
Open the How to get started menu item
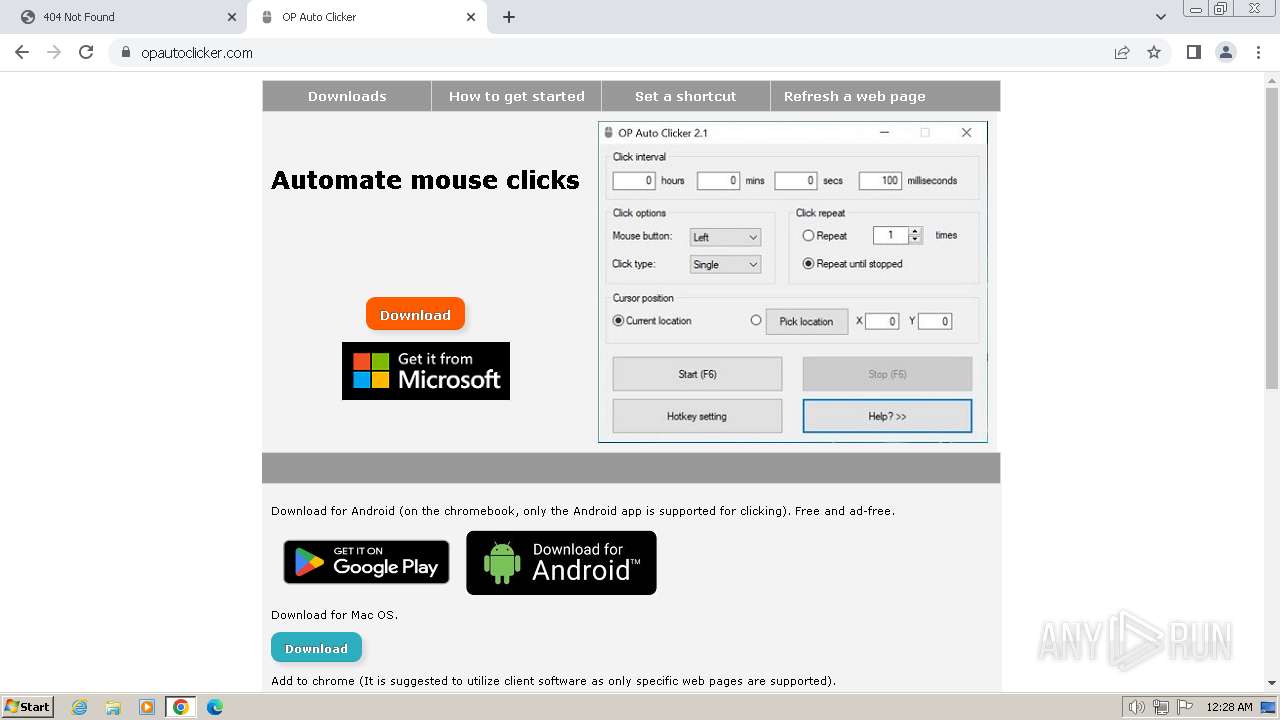516,96
